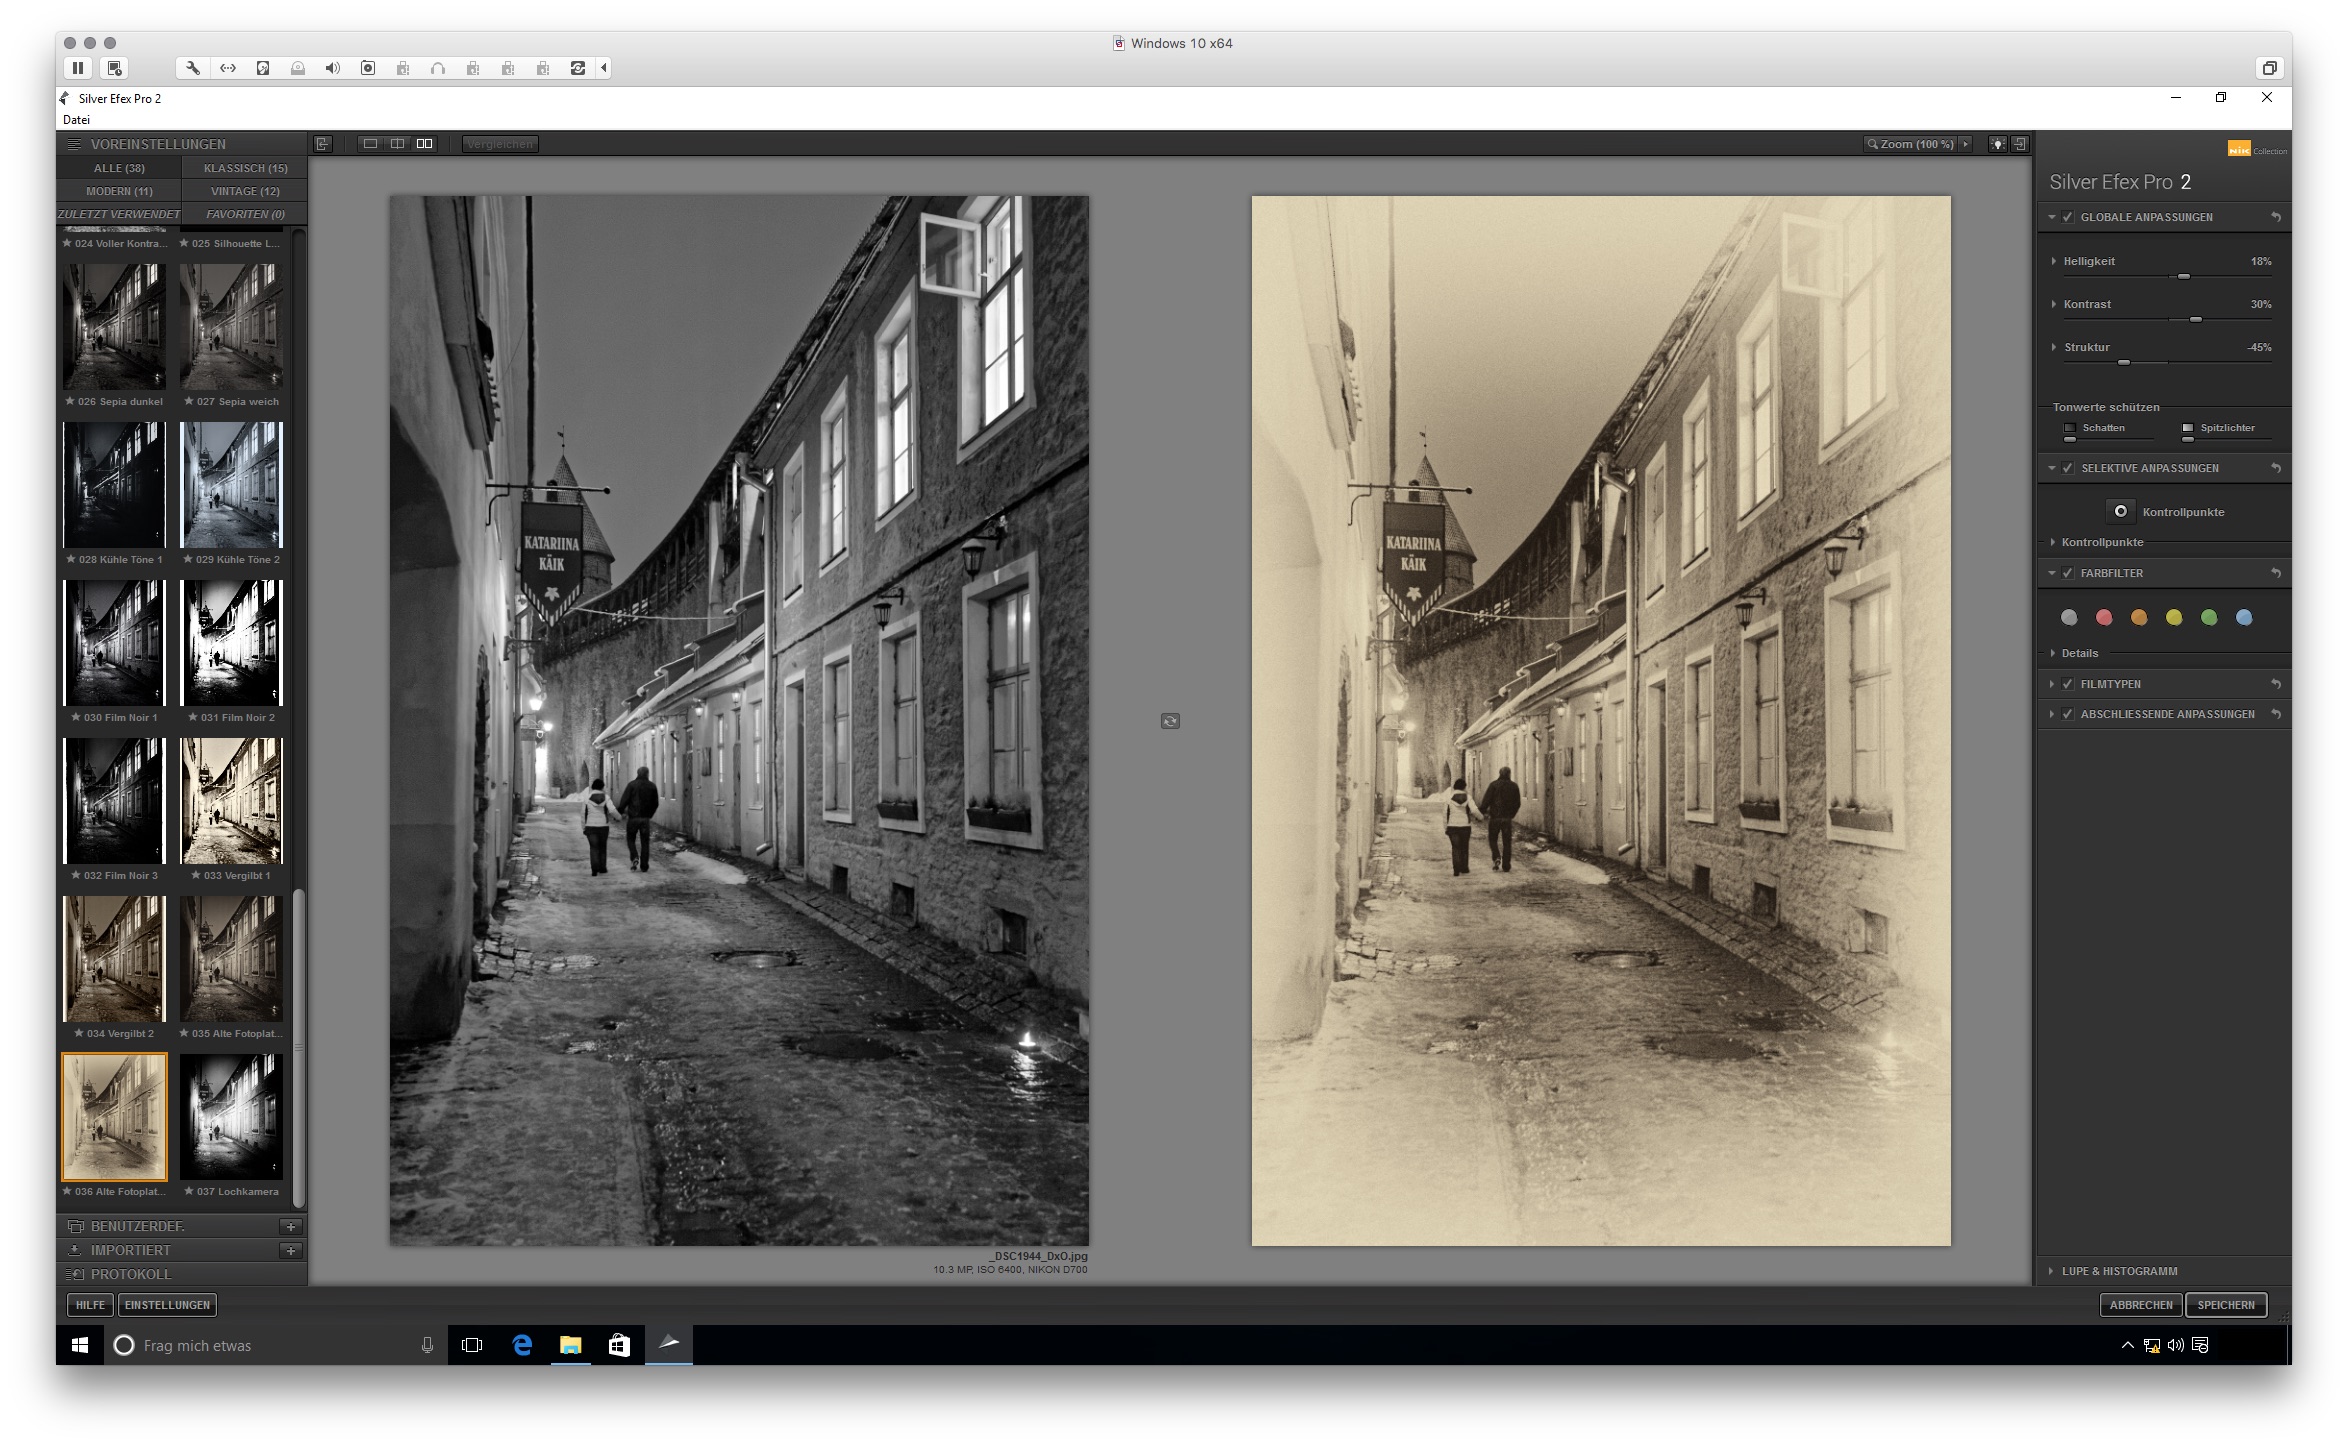Click the VMware CD/DVD drive icon

coord(298,68)
